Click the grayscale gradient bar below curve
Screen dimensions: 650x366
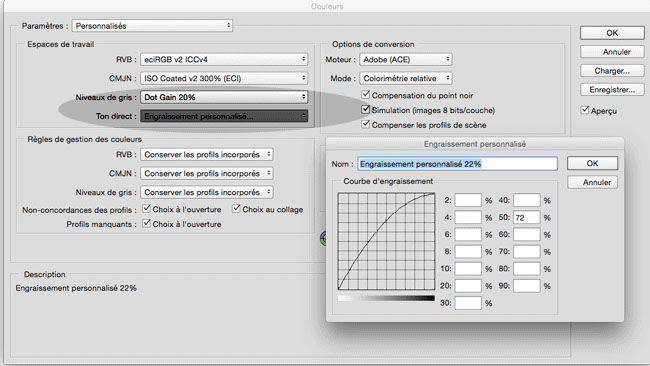click(386, 298)
